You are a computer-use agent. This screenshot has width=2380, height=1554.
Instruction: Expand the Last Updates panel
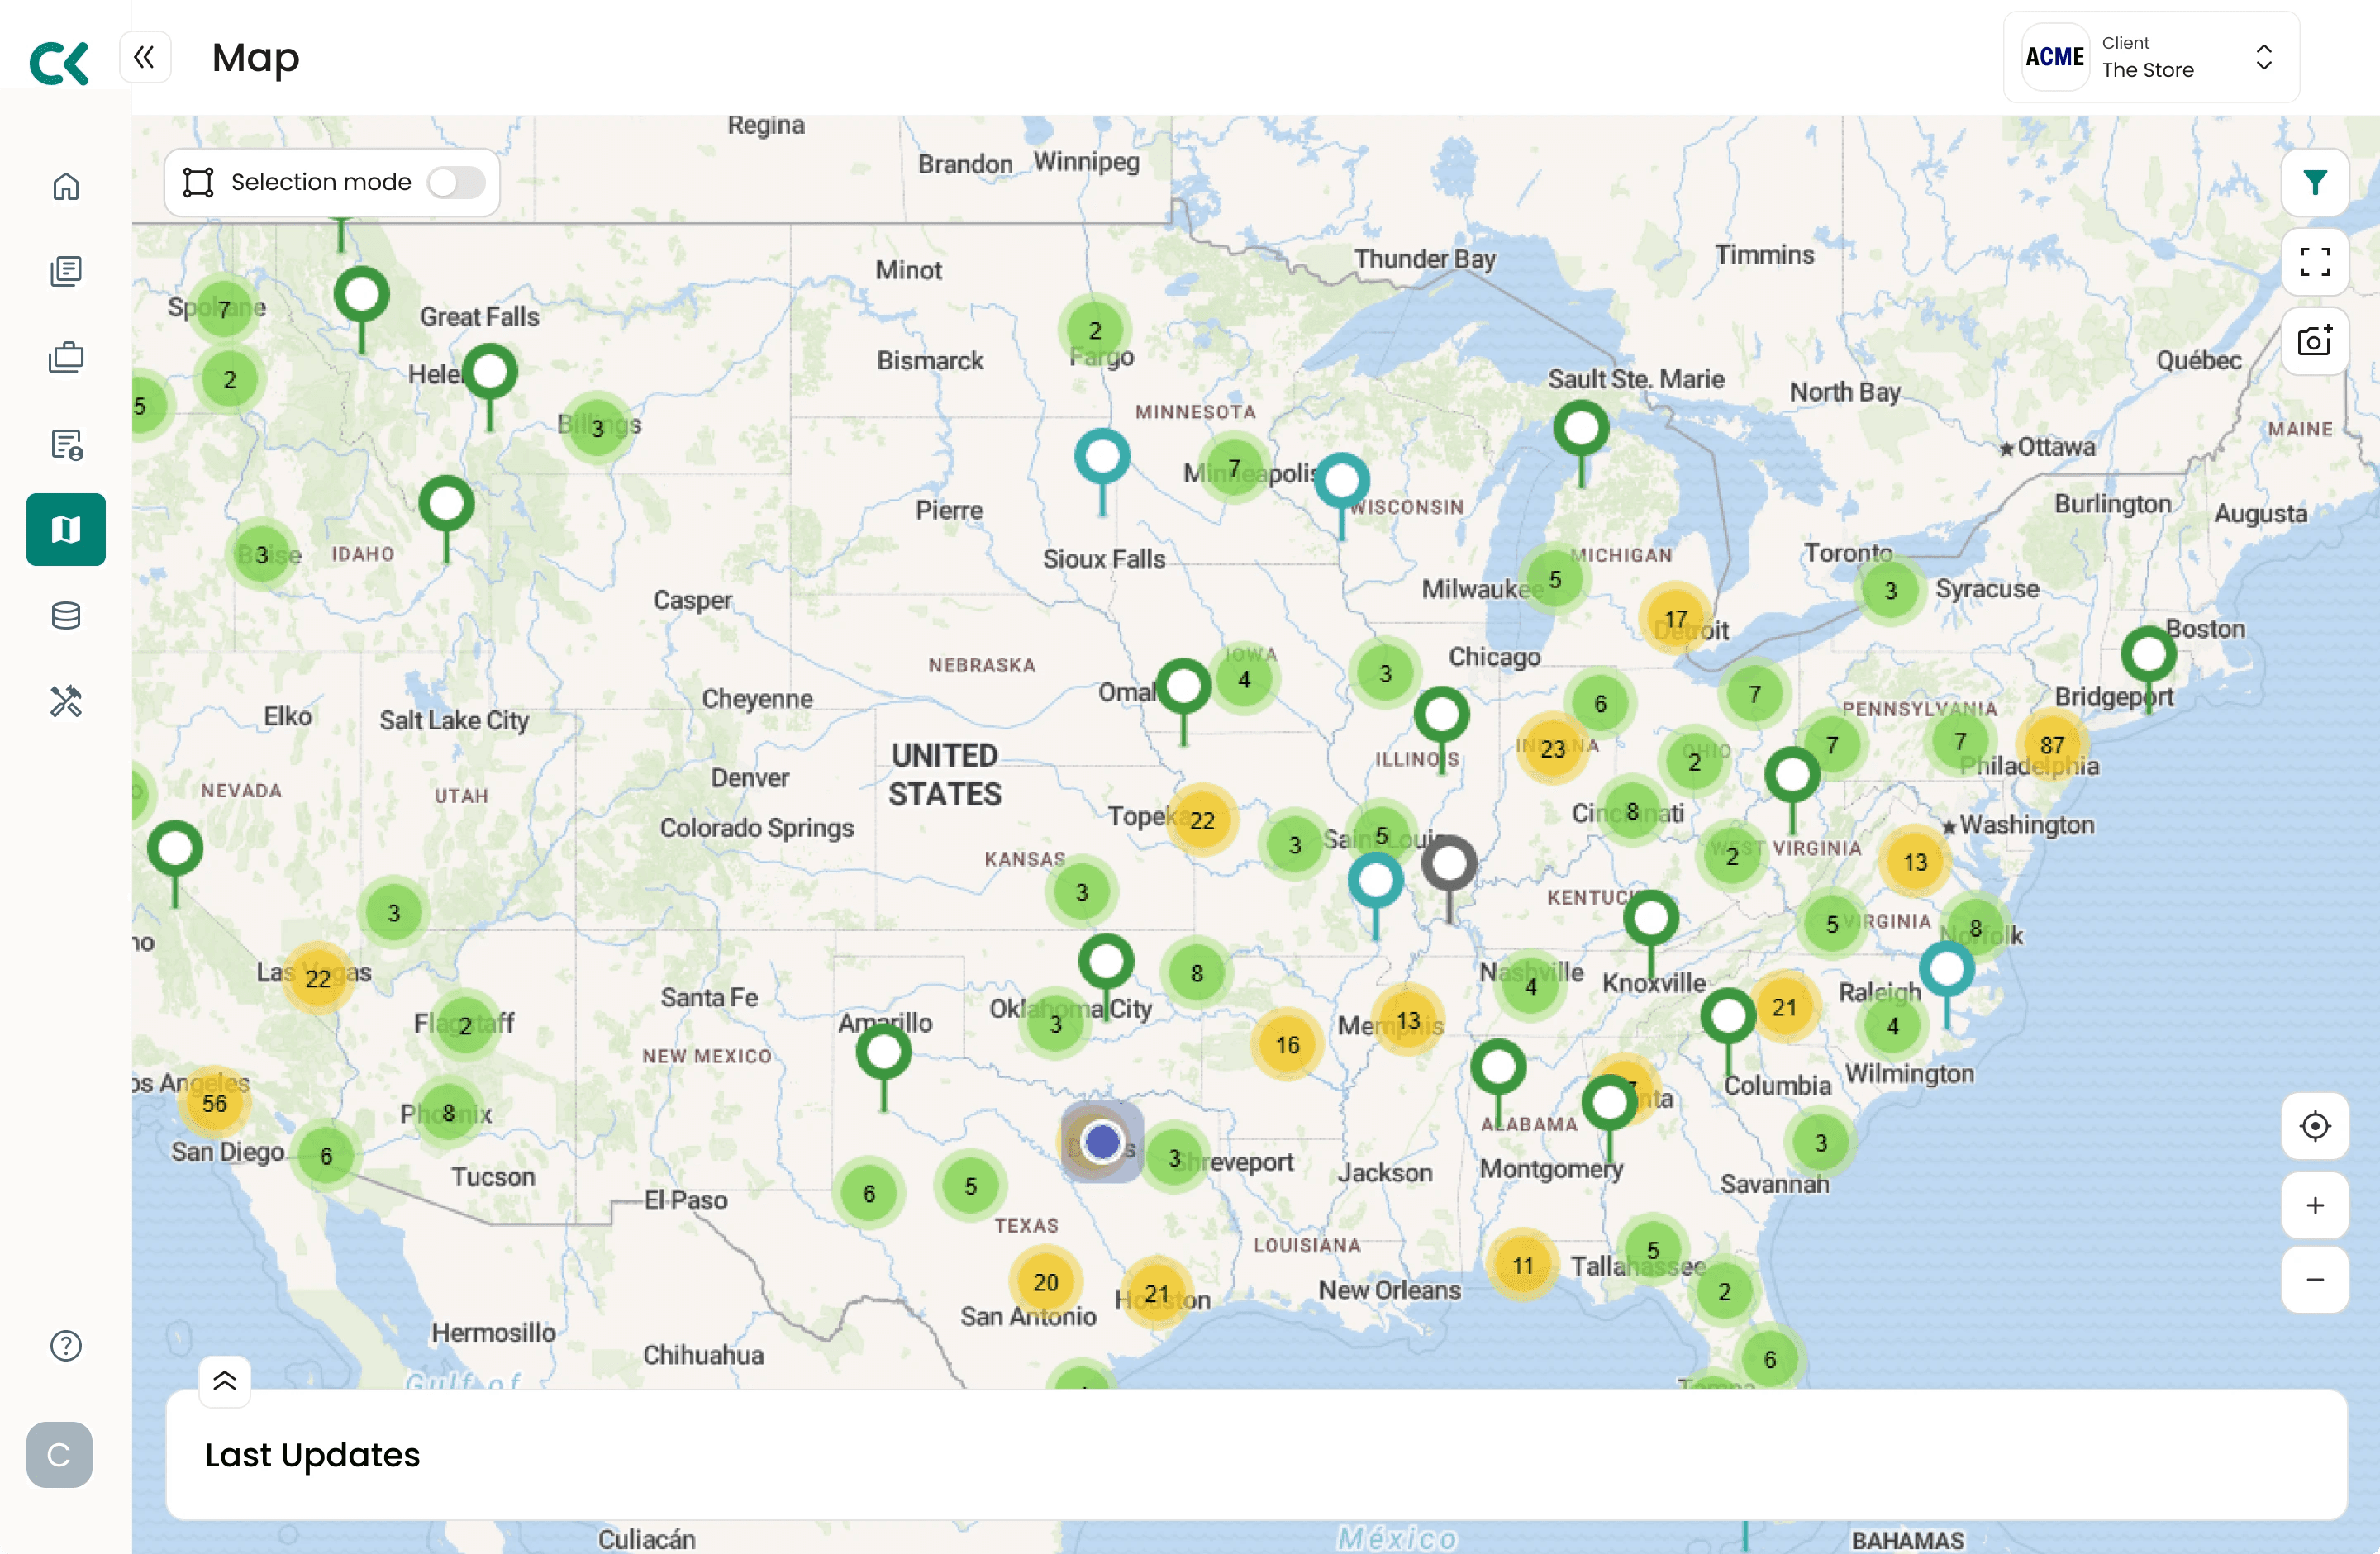[x=225, y=1381]
